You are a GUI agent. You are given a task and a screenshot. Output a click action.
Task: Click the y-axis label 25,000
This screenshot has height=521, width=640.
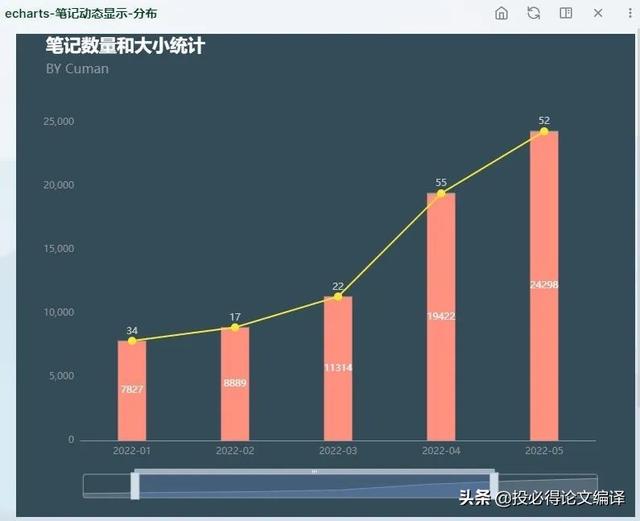(x=59, y=121)
